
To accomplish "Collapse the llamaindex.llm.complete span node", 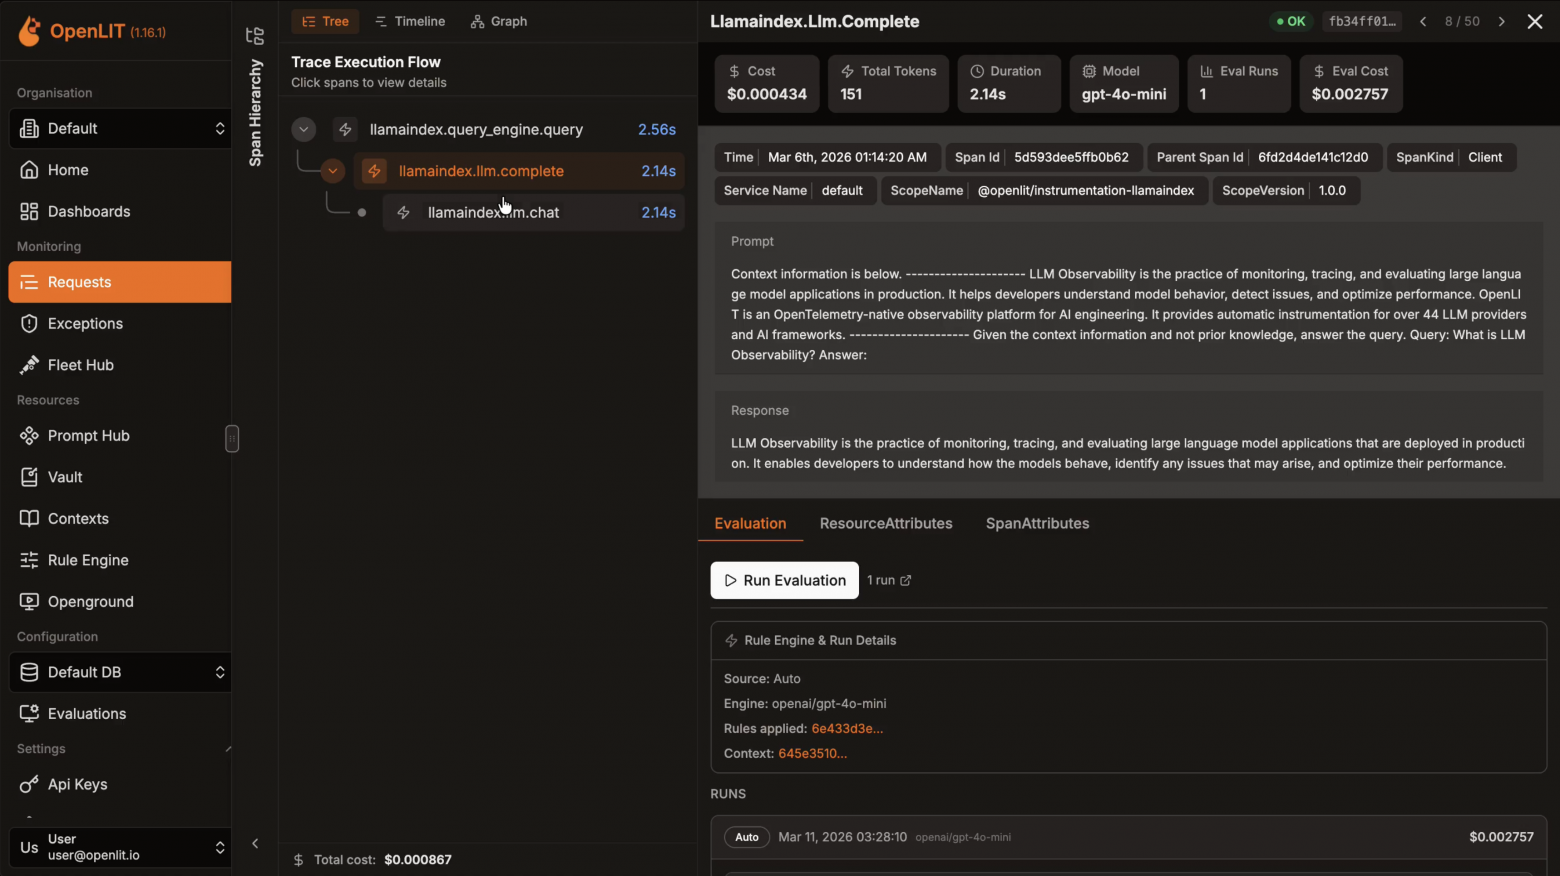I will [333, 171].
